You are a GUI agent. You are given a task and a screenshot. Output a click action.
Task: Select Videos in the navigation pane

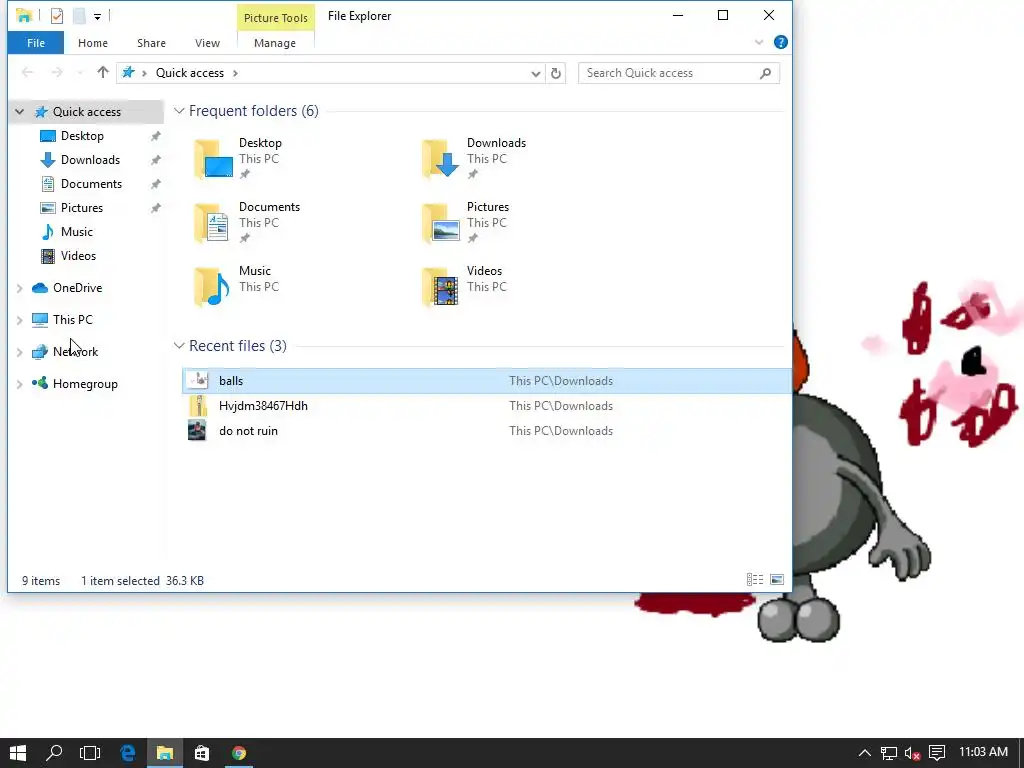(x=78, y=256)
